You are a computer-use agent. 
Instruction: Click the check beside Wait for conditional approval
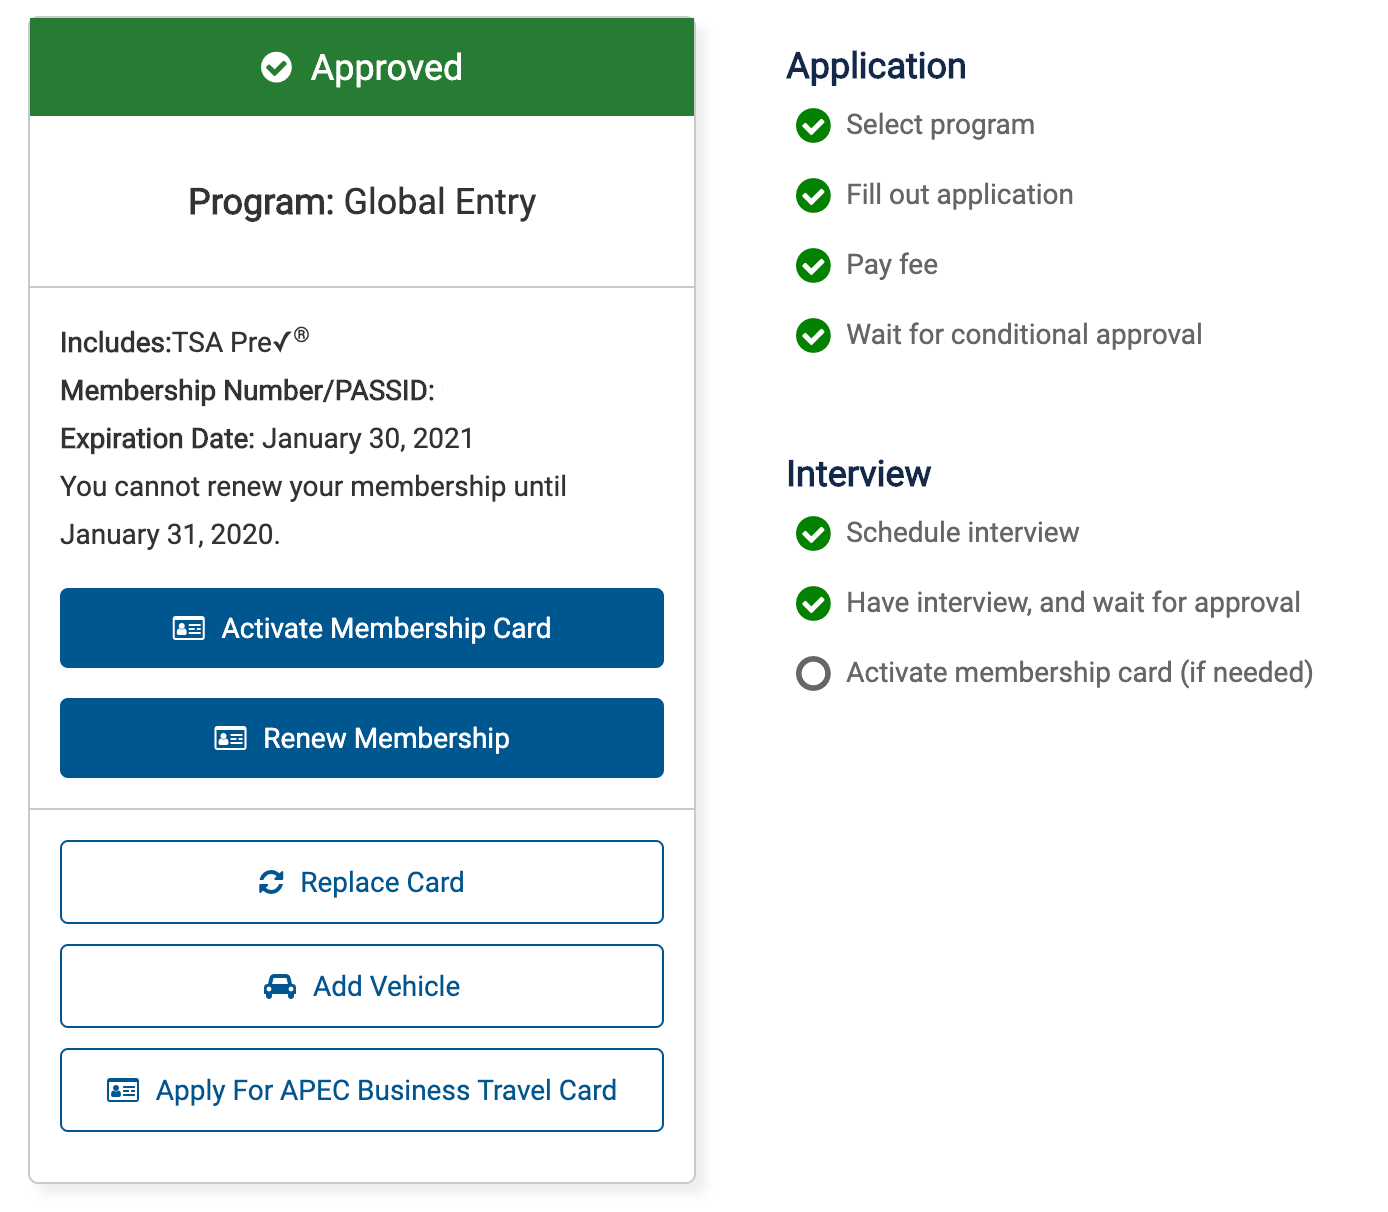tap(813, 335)
